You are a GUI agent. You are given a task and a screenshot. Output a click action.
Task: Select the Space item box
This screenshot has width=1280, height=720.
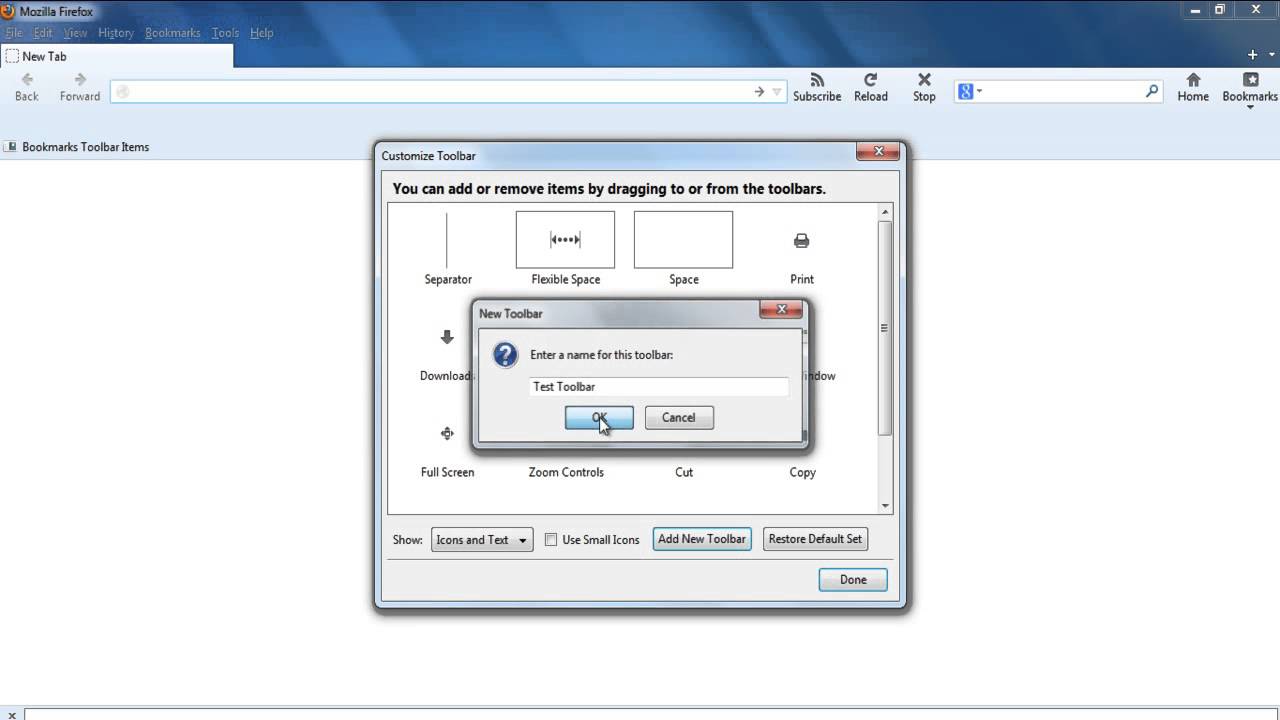683,239
